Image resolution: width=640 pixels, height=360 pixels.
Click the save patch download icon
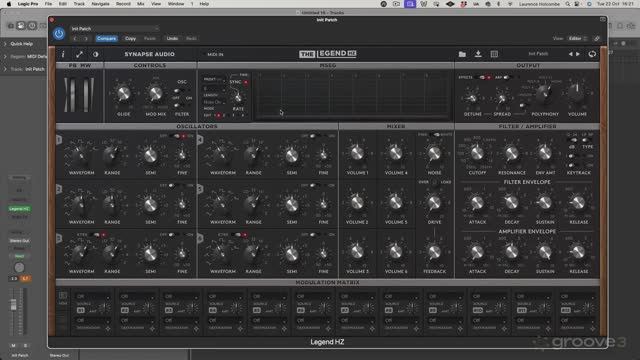pos(478,54)
